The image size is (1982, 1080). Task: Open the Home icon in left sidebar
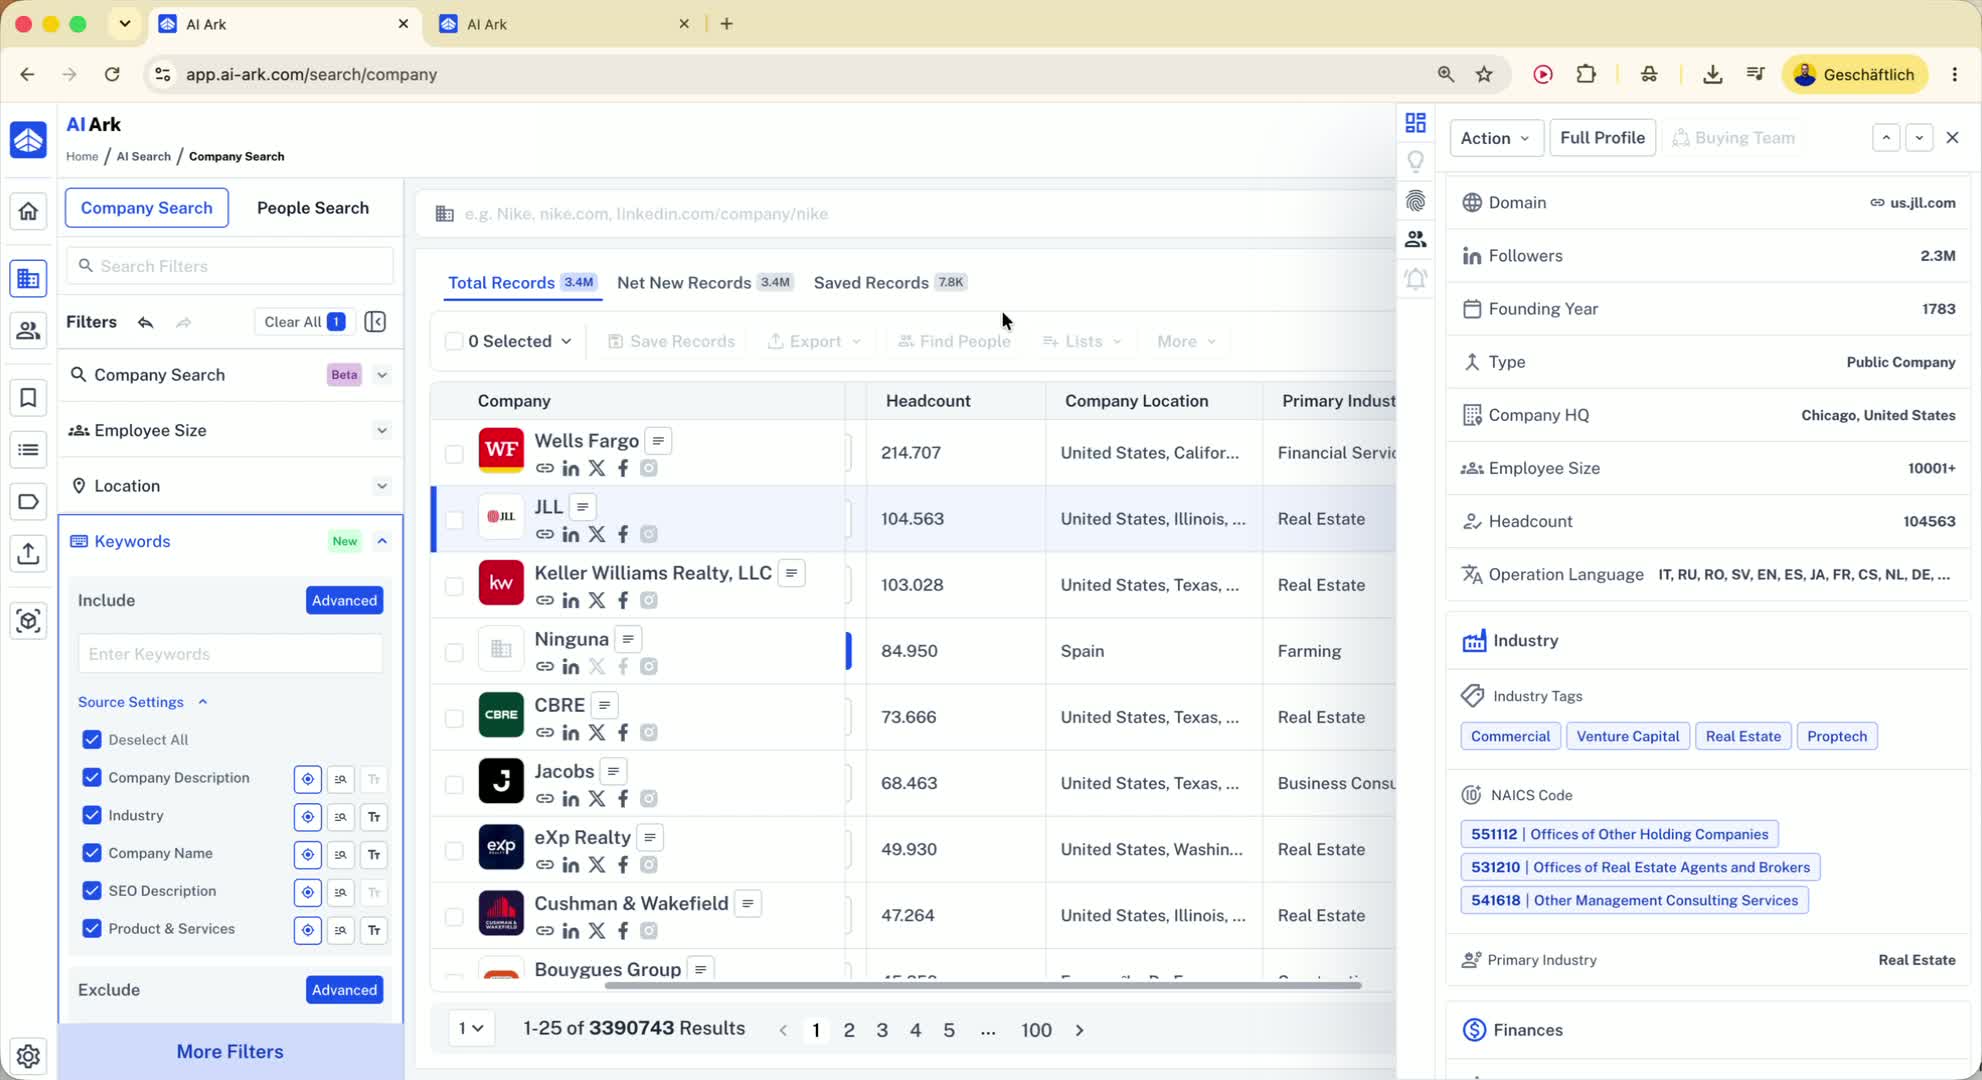pyautogui.click(x=28, y=211)
